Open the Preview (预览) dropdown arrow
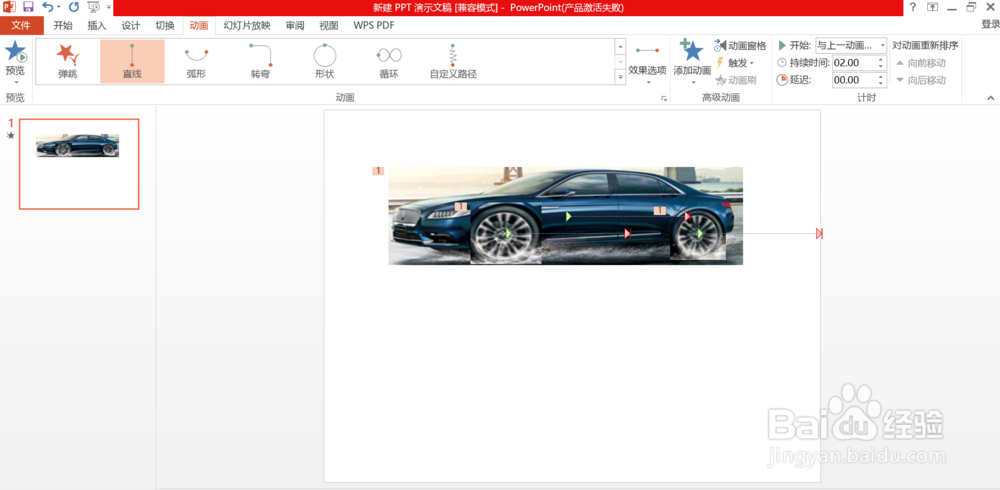This screenshot has width=1000, height=490. [15, 82]
